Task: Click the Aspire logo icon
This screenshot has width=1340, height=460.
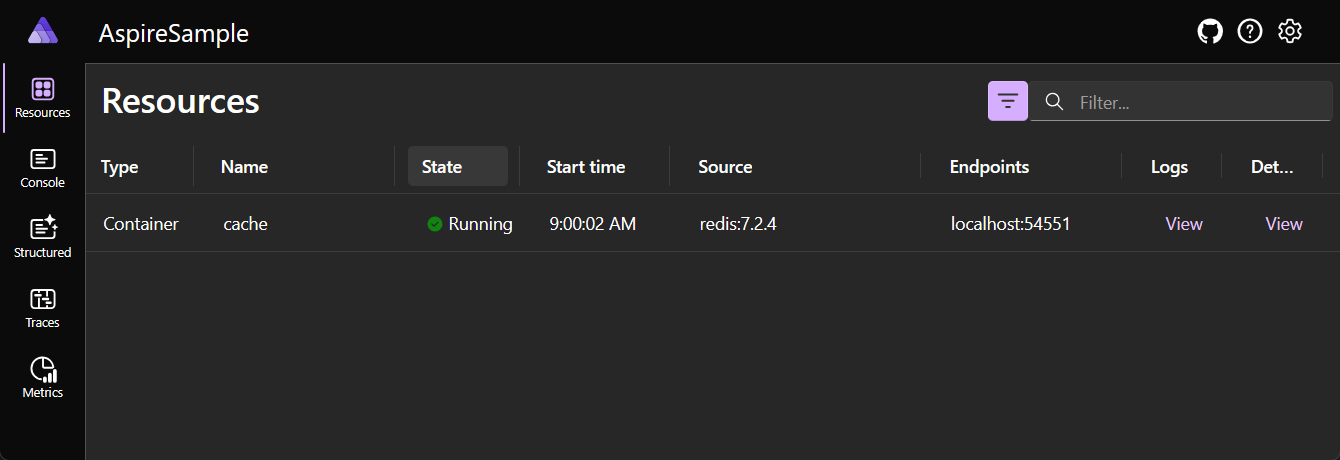Action: [43, 31]
